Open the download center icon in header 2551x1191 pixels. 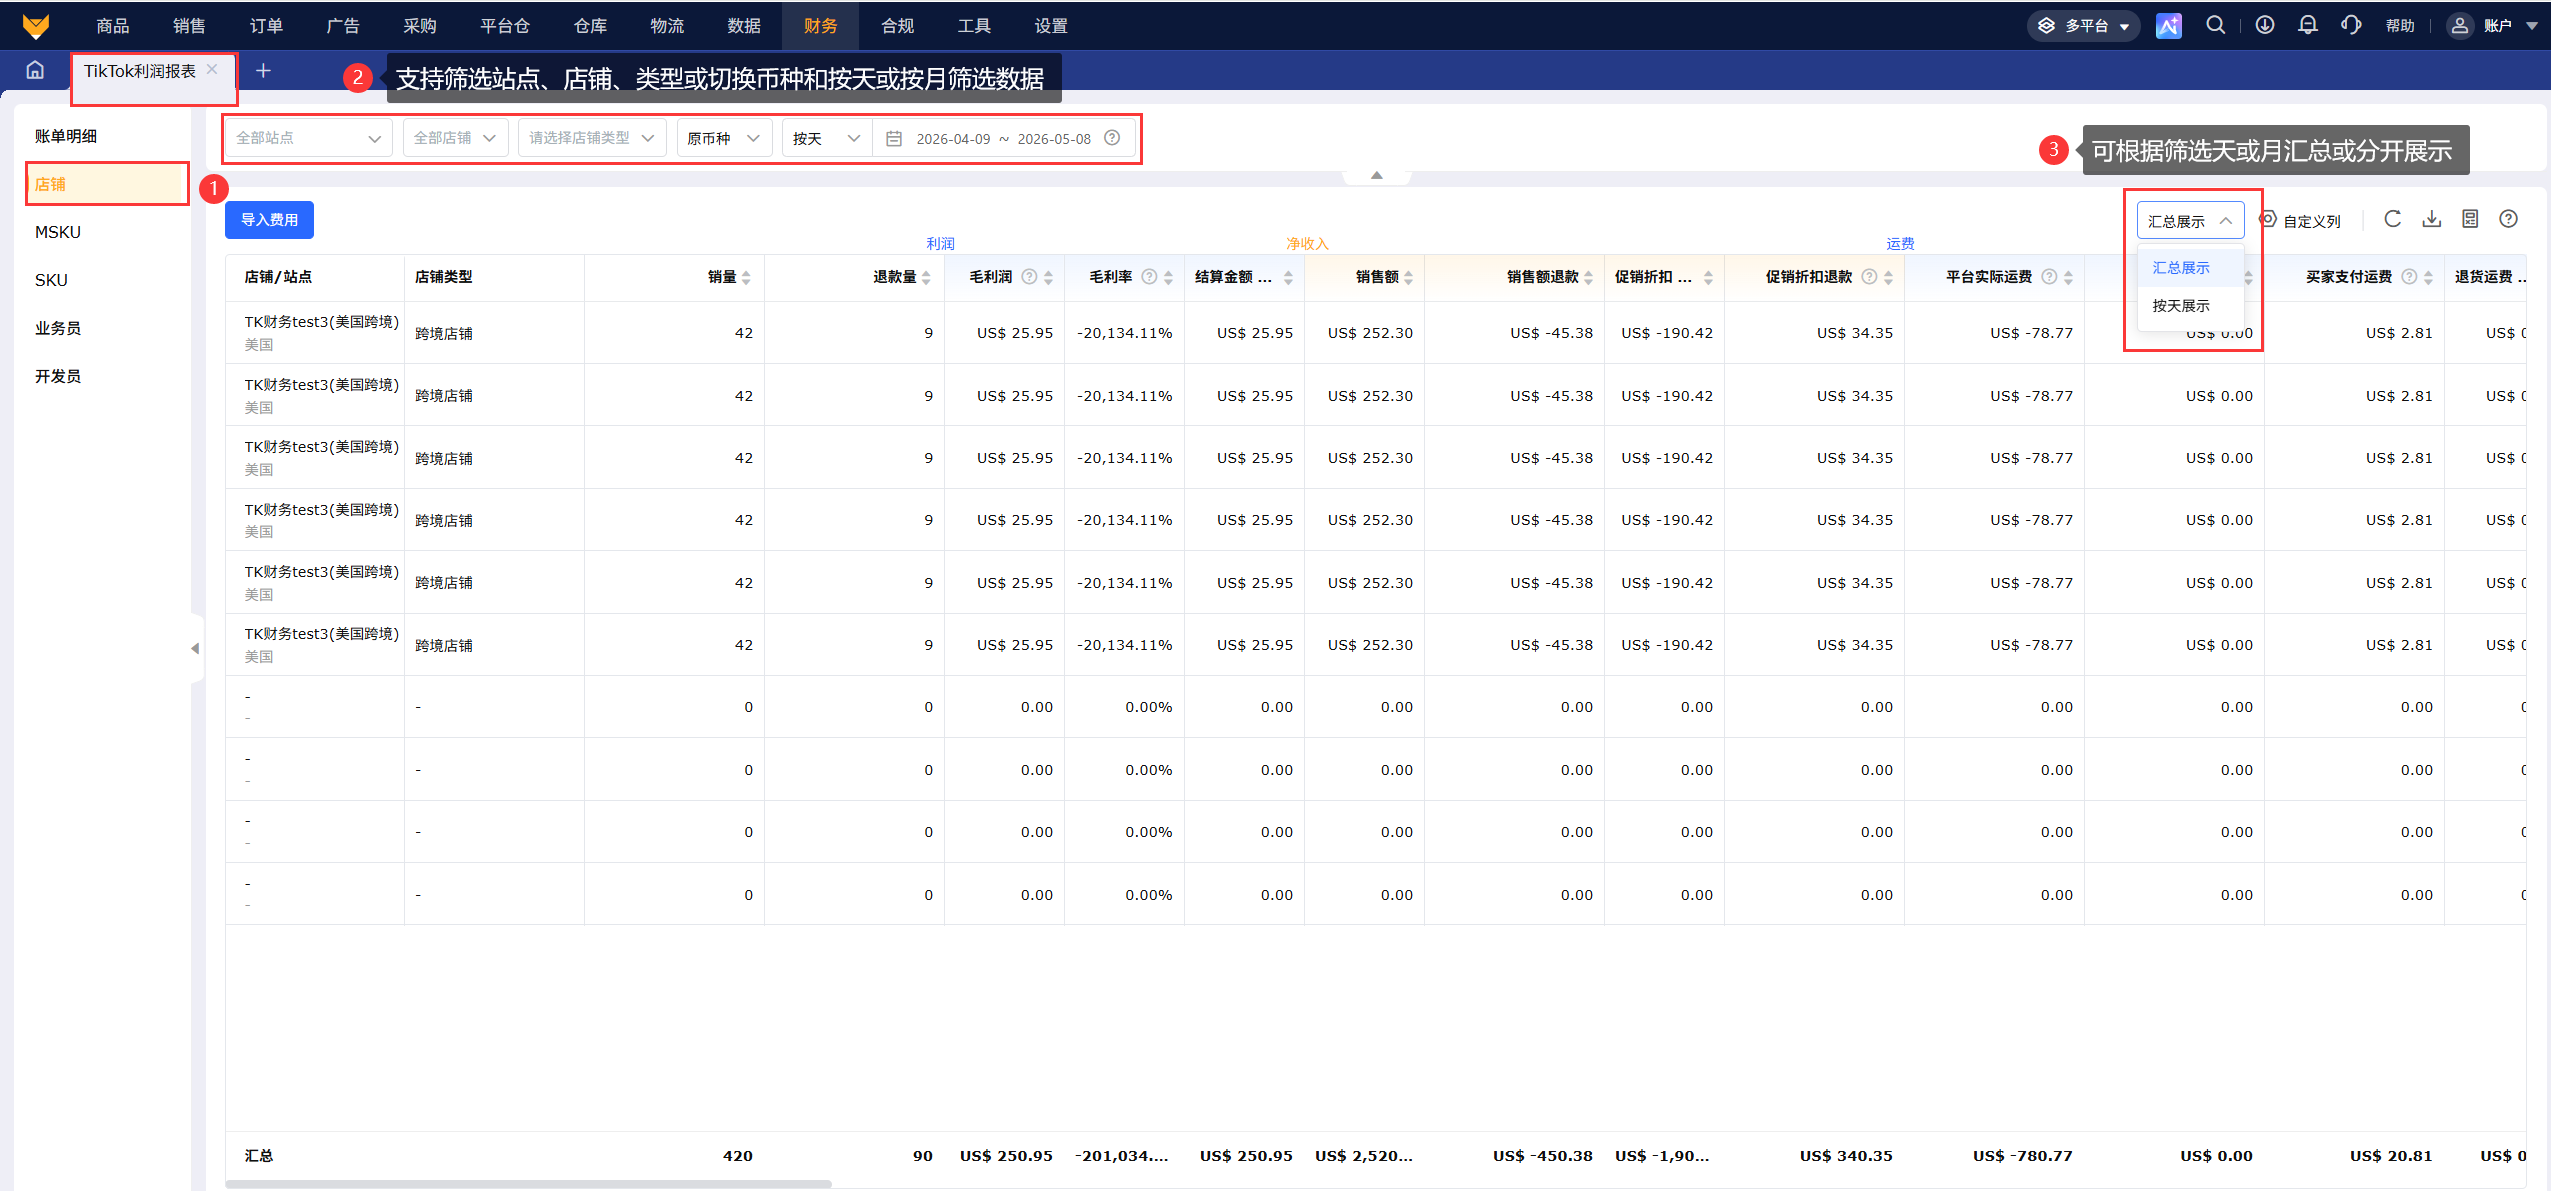[x=2265, y=26]
